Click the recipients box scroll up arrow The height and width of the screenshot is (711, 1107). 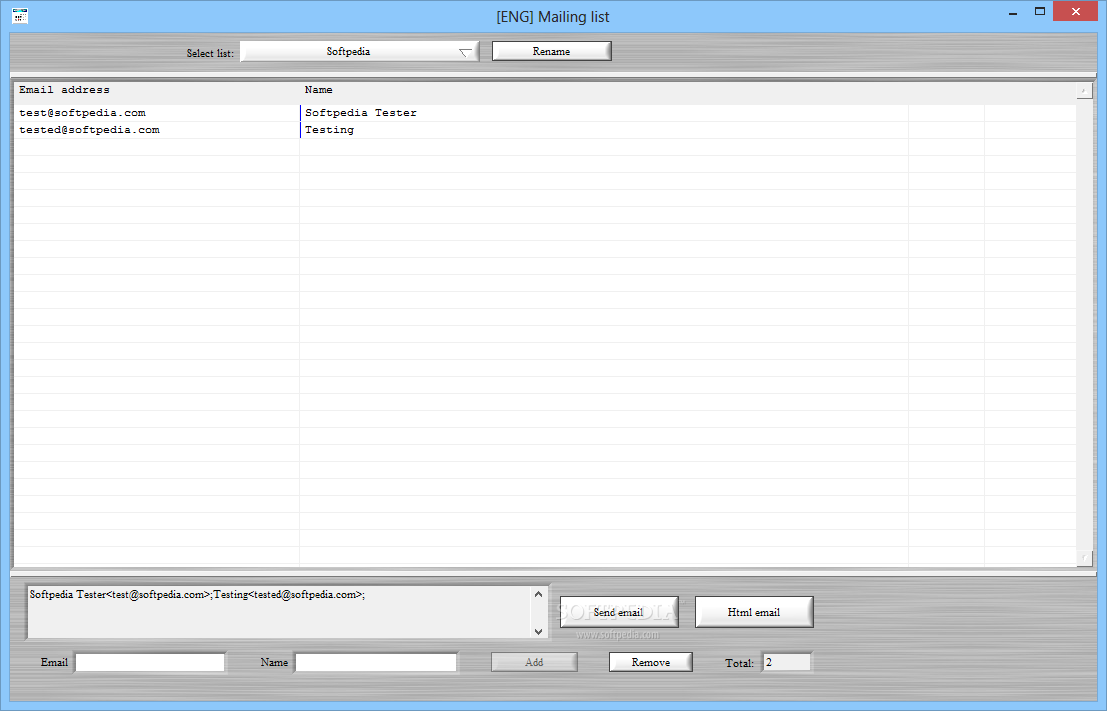(x=539, y=595)
